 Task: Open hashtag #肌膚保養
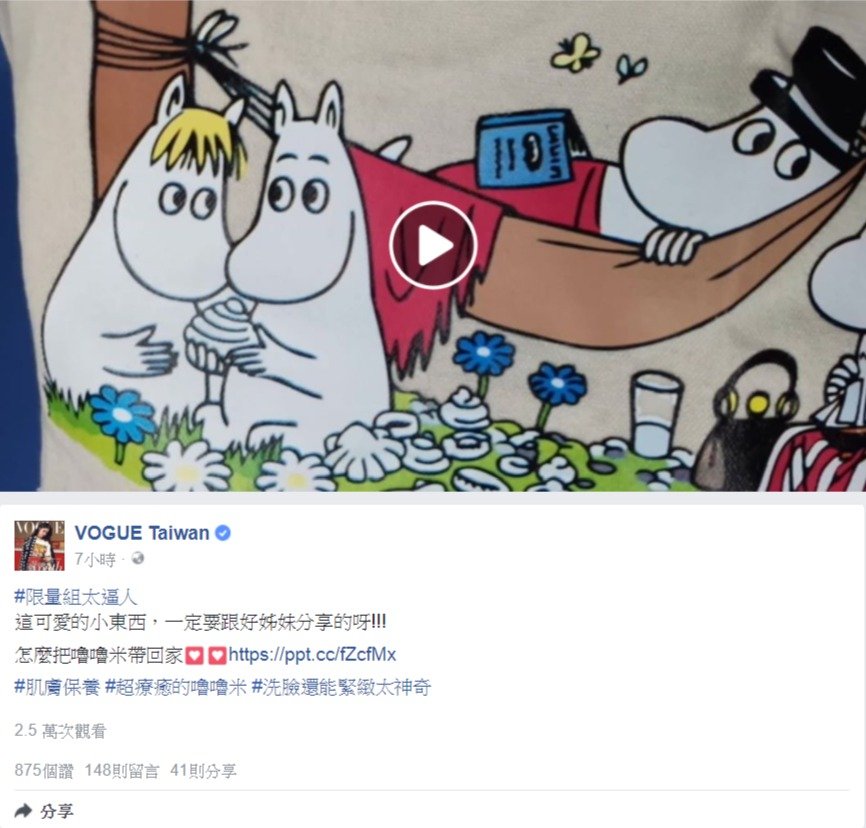pyautogui.click(x=57, y=687)
